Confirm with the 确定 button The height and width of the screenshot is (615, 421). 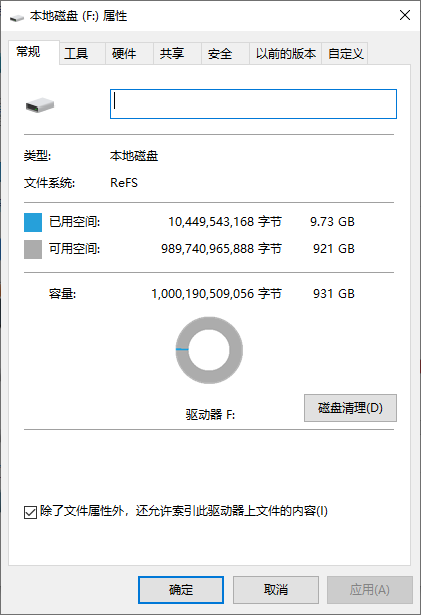point(181,590)
